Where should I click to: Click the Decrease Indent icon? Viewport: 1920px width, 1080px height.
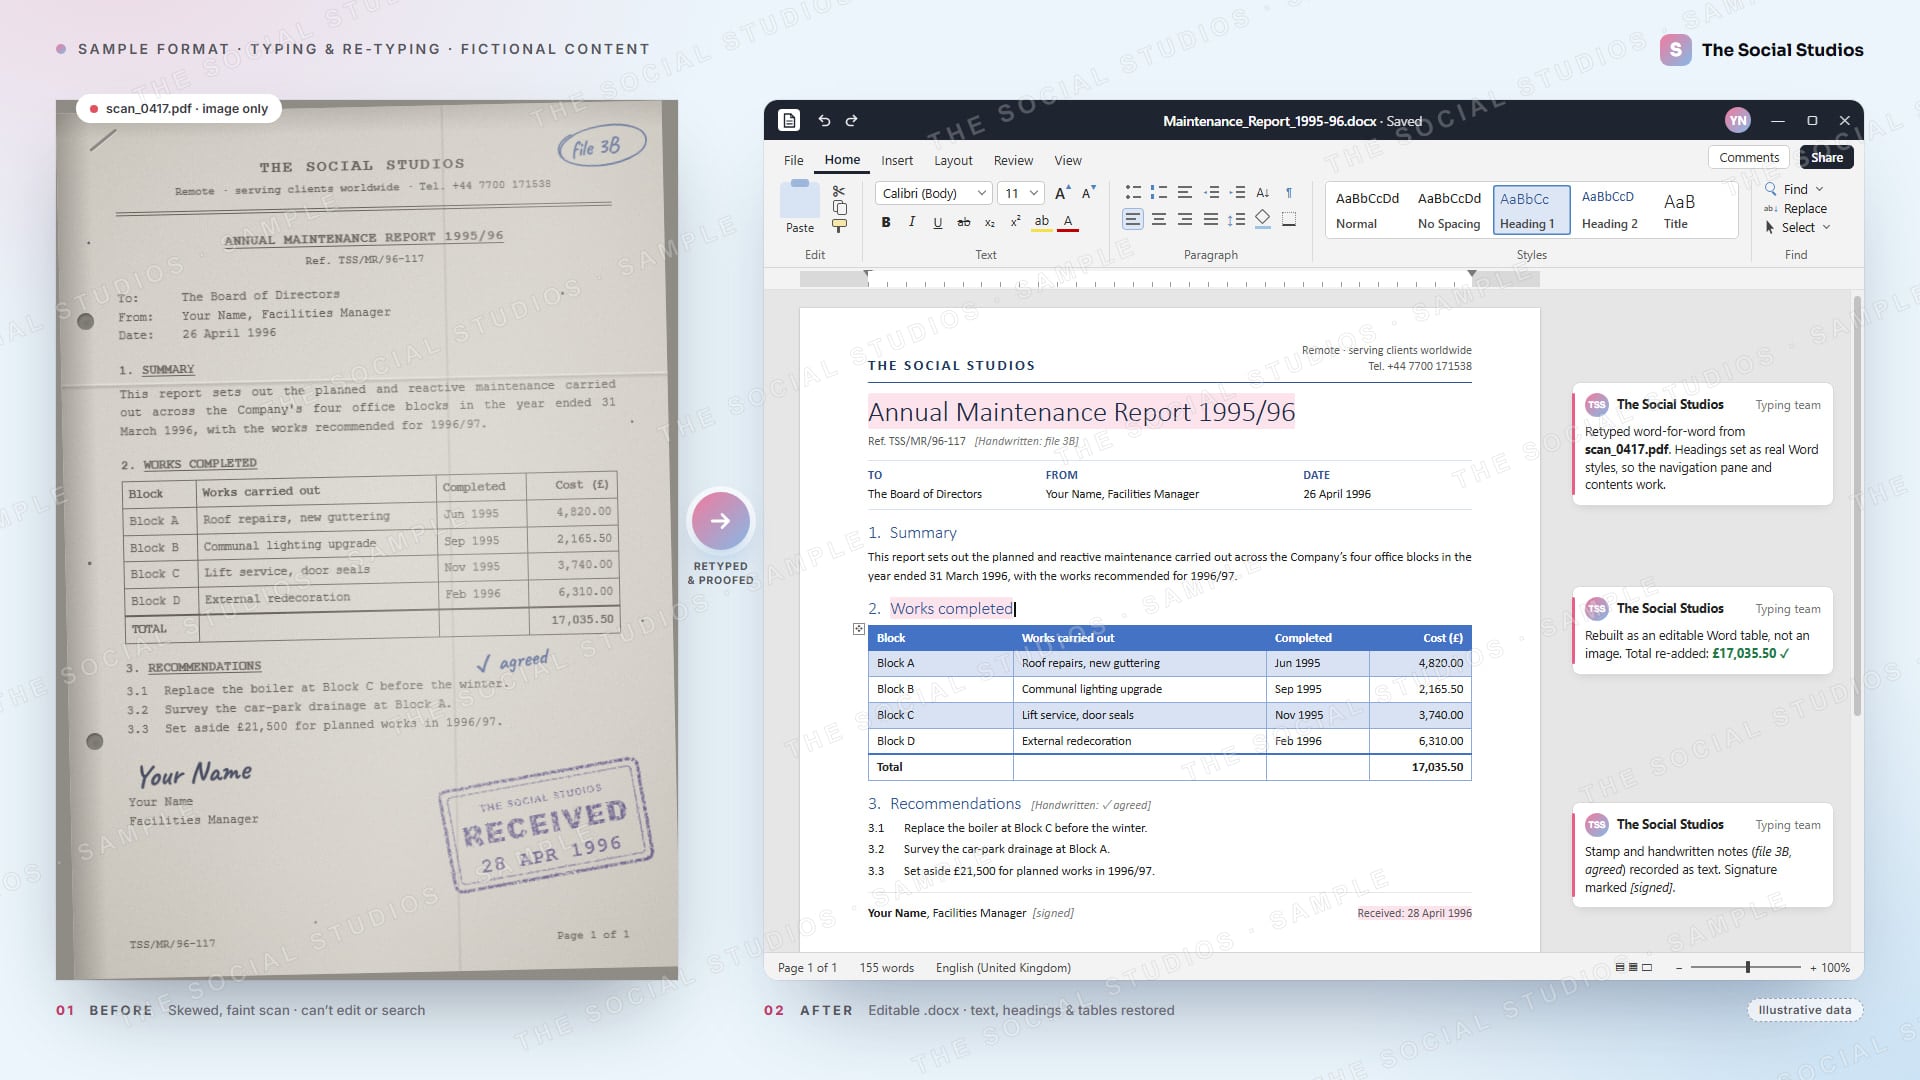[1211, 192]
